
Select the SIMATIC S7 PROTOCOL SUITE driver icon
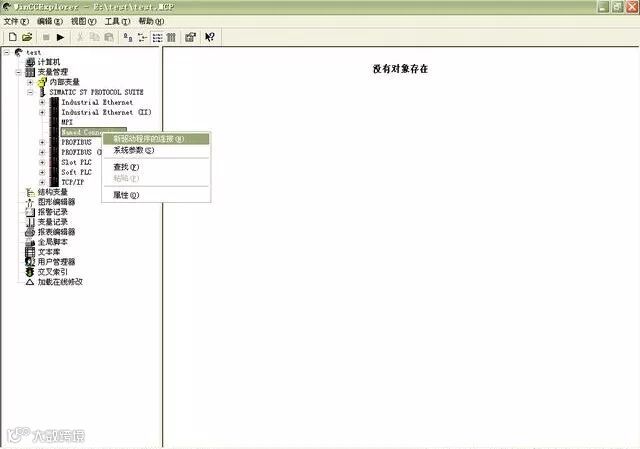point(42,92)
